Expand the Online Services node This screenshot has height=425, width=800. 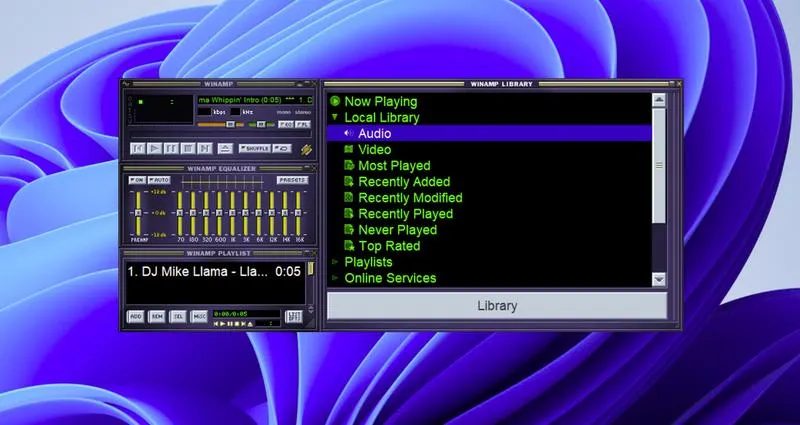tap(336, 278)
